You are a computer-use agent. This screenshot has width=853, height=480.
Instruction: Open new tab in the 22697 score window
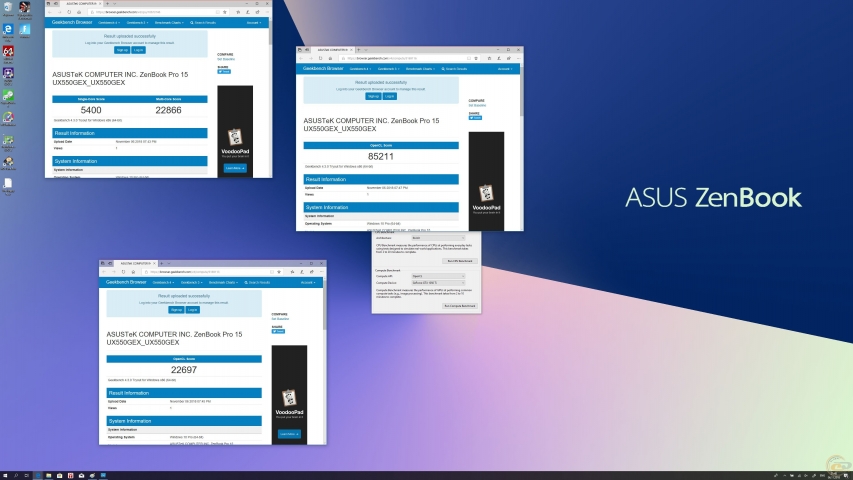click(x=162, y=263)
